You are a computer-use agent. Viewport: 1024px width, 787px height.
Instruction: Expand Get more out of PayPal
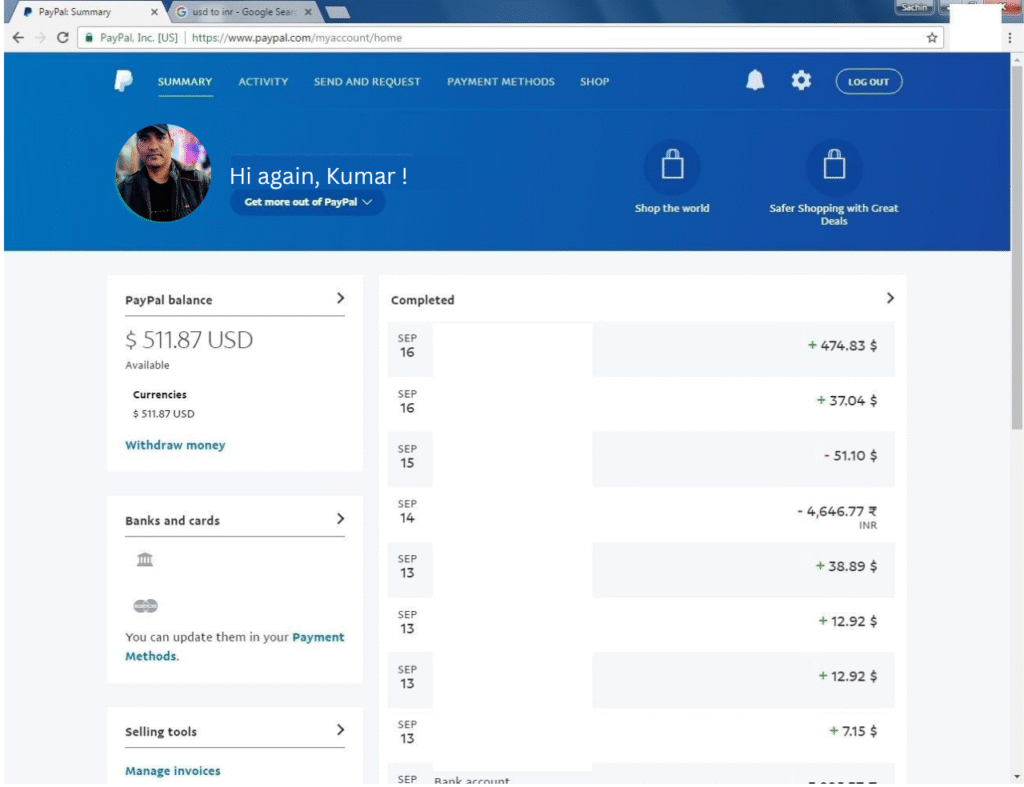click(307, 202)
